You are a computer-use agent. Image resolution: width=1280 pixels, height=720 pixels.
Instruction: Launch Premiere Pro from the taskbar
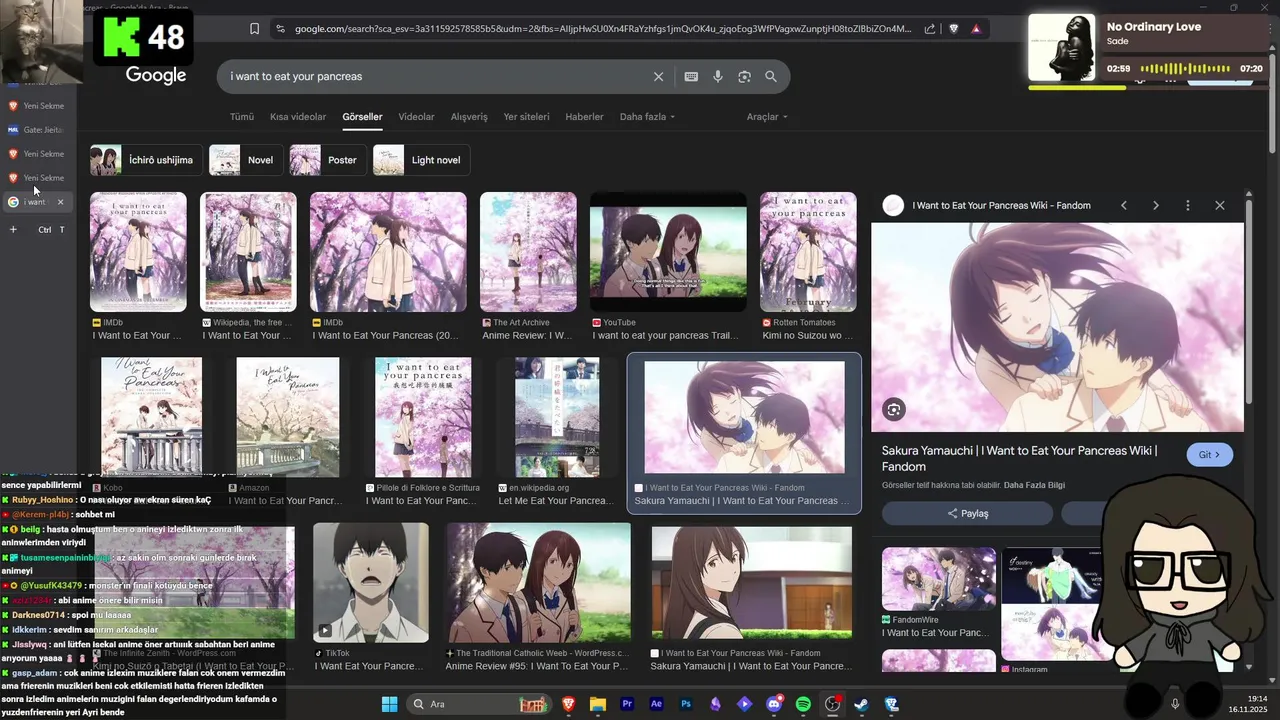(627, 704)
